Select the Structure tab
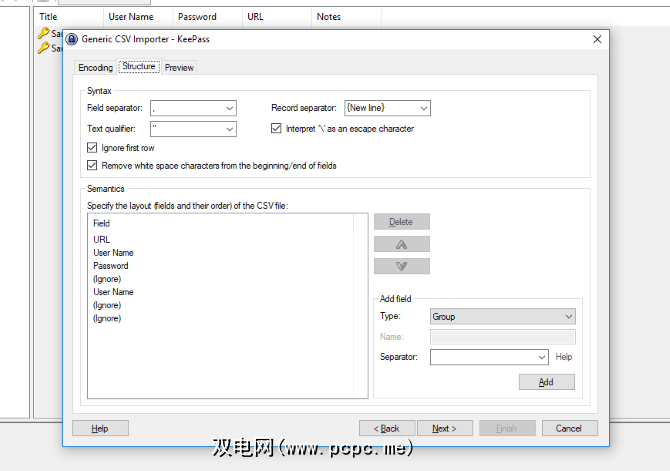 [x=139, y=66]
